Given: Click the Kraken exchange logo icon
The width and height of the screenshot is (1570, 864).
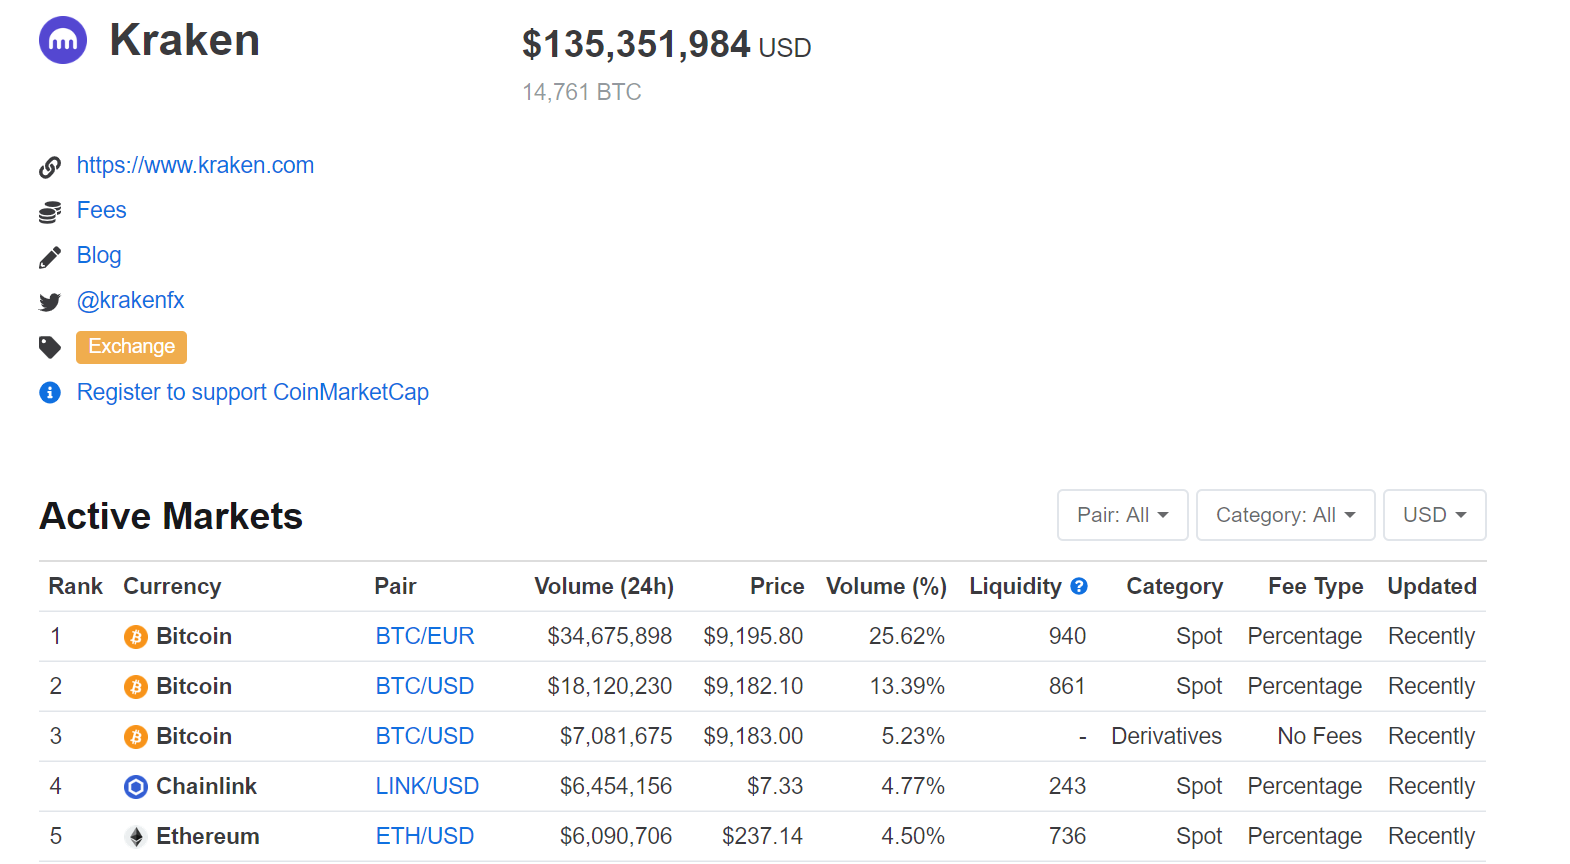Looking at the screenshot, I should [x=63, y=40].
